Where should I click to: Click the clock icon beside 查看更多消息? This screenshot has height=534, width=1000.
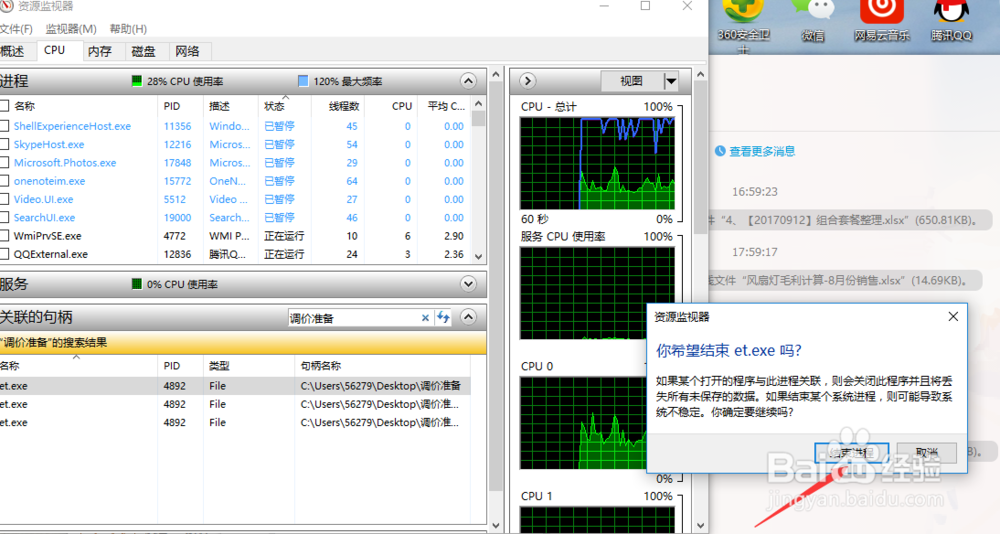pyautogui.click(x=720, y=151)
